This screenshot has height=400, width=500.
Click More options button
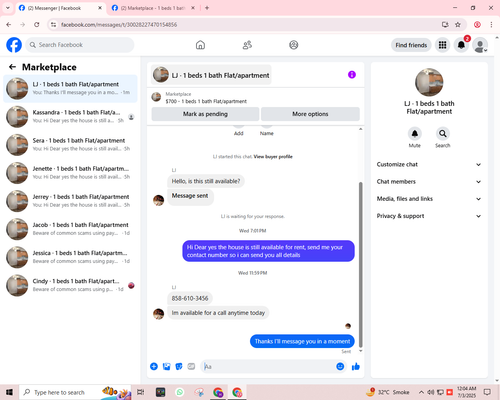(310, 114)
